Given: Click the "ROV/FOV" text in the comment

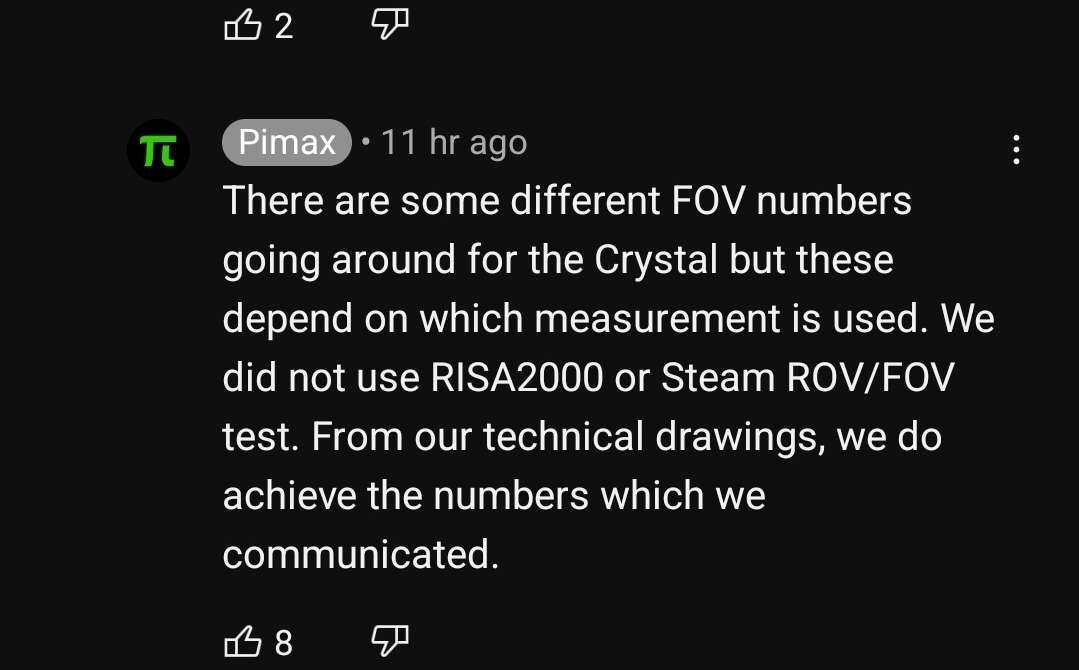Looking at the screenshot, I should pos(871,378).
